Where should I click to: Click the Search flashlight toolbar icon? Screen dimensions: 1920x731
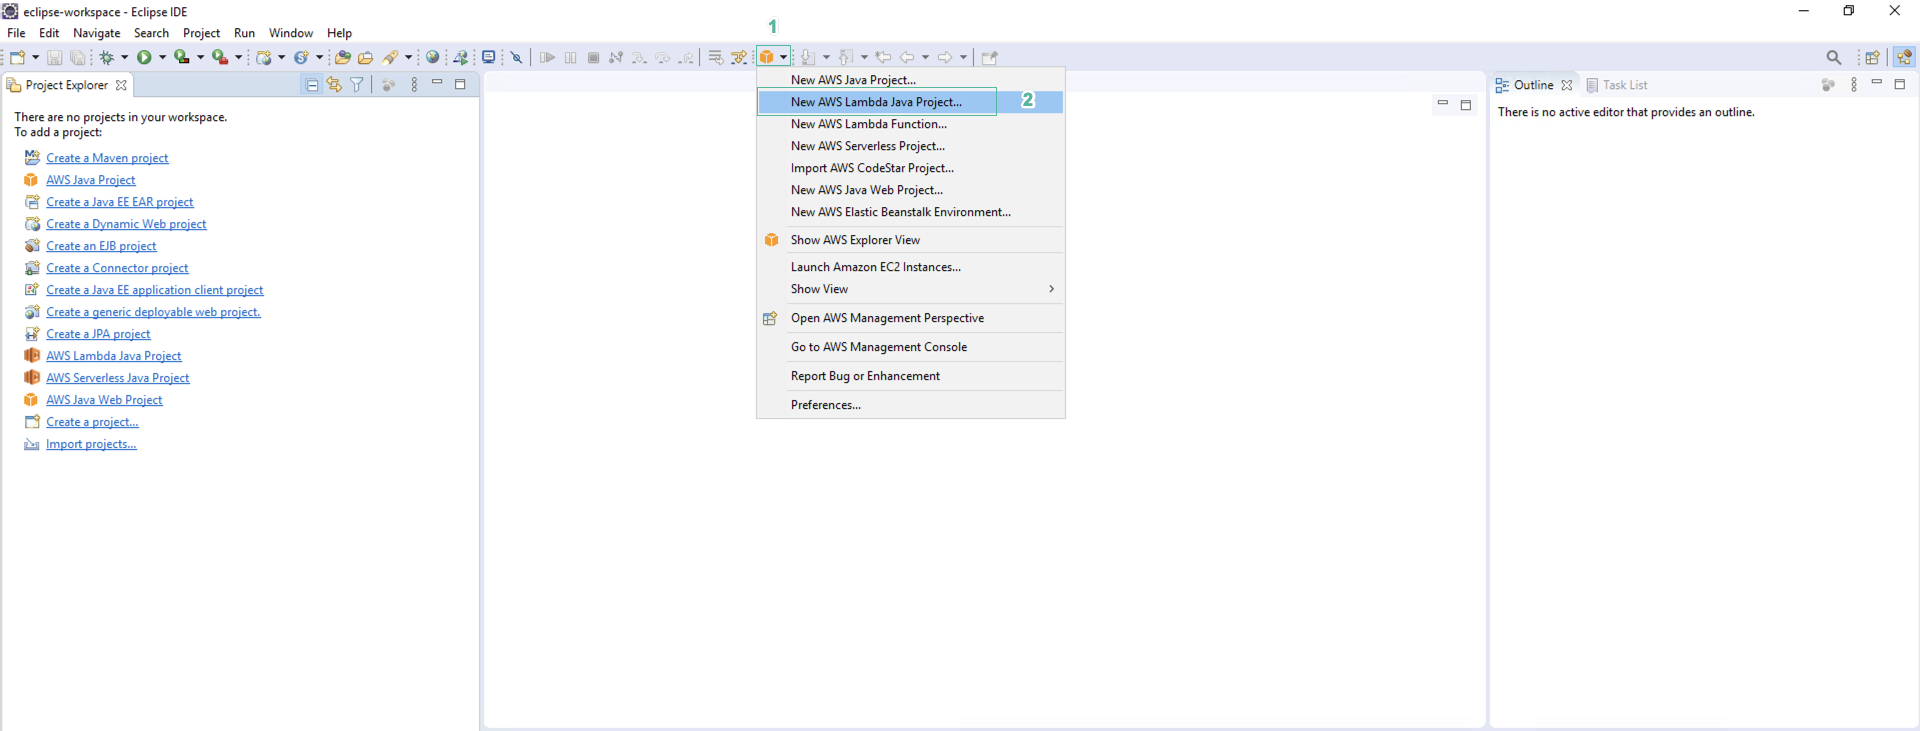pos(391,58)
